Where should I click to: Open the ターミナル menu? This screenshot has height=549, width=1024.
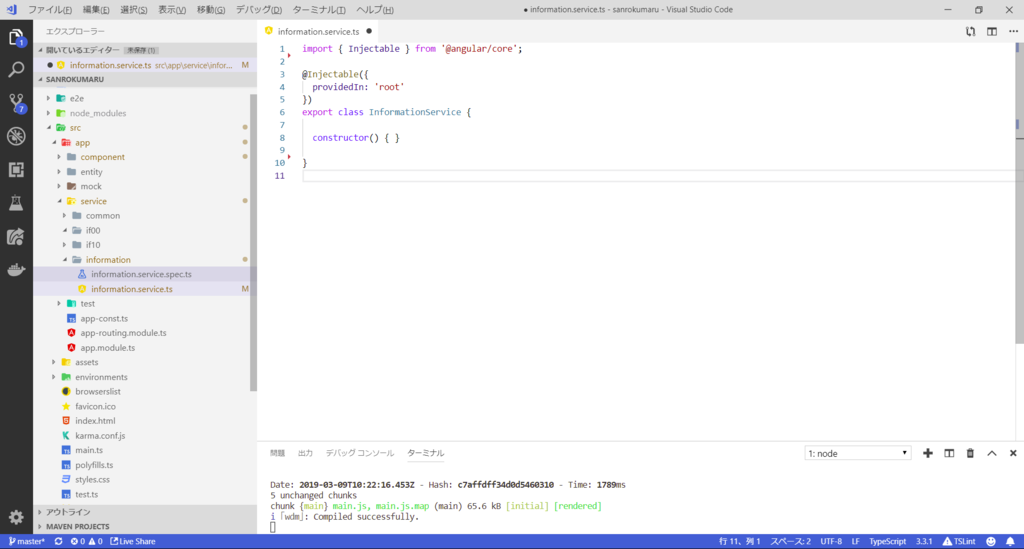point(319,10)
